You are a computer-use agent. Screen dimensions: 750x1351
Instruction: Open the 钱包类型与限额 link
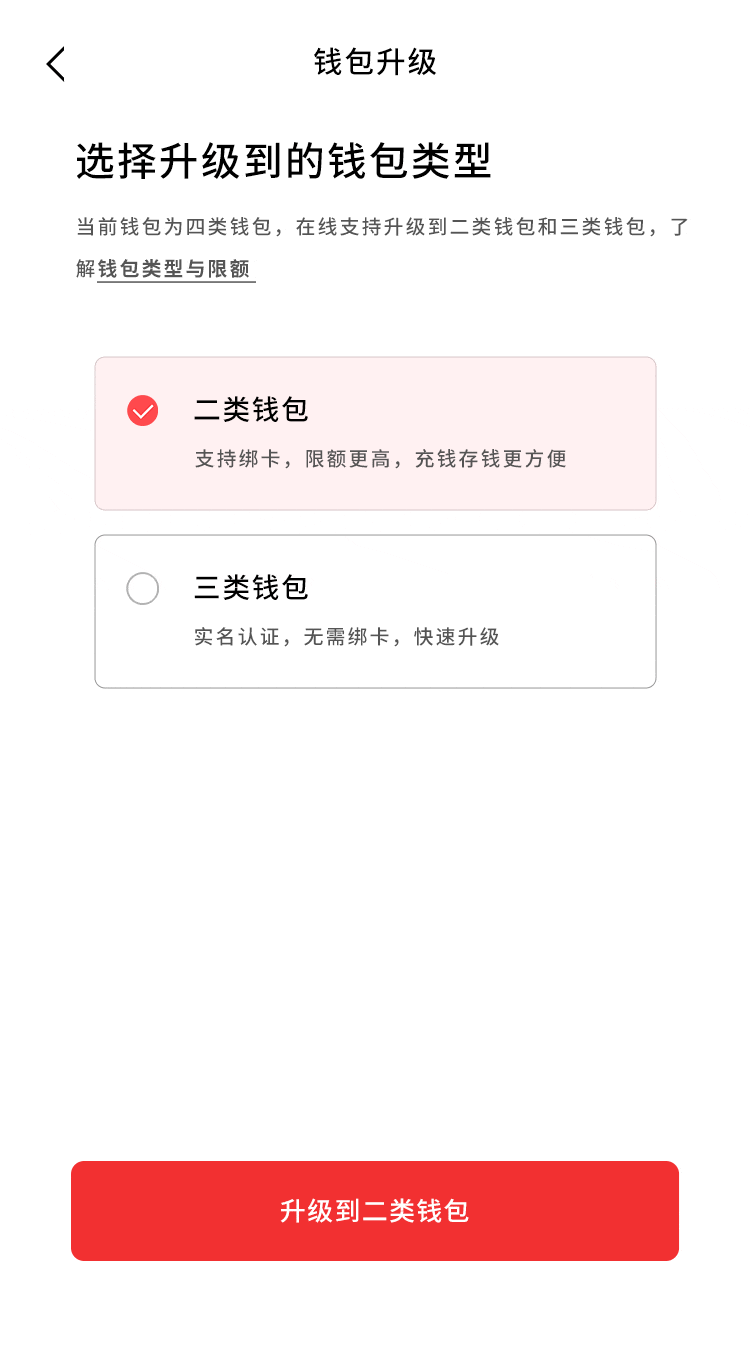coord(176,270)
